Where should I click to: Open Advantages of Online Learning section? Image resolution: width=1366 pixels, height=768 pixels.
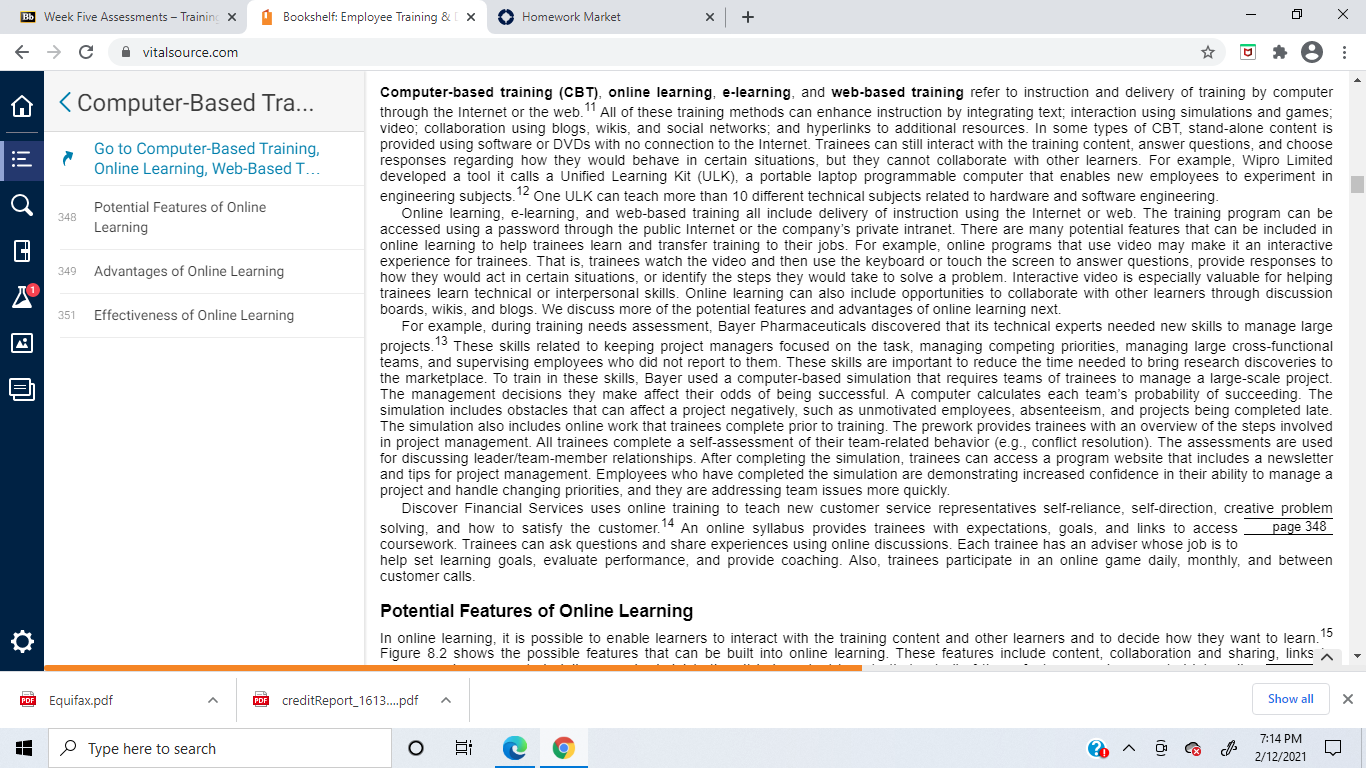pos(189,271)
